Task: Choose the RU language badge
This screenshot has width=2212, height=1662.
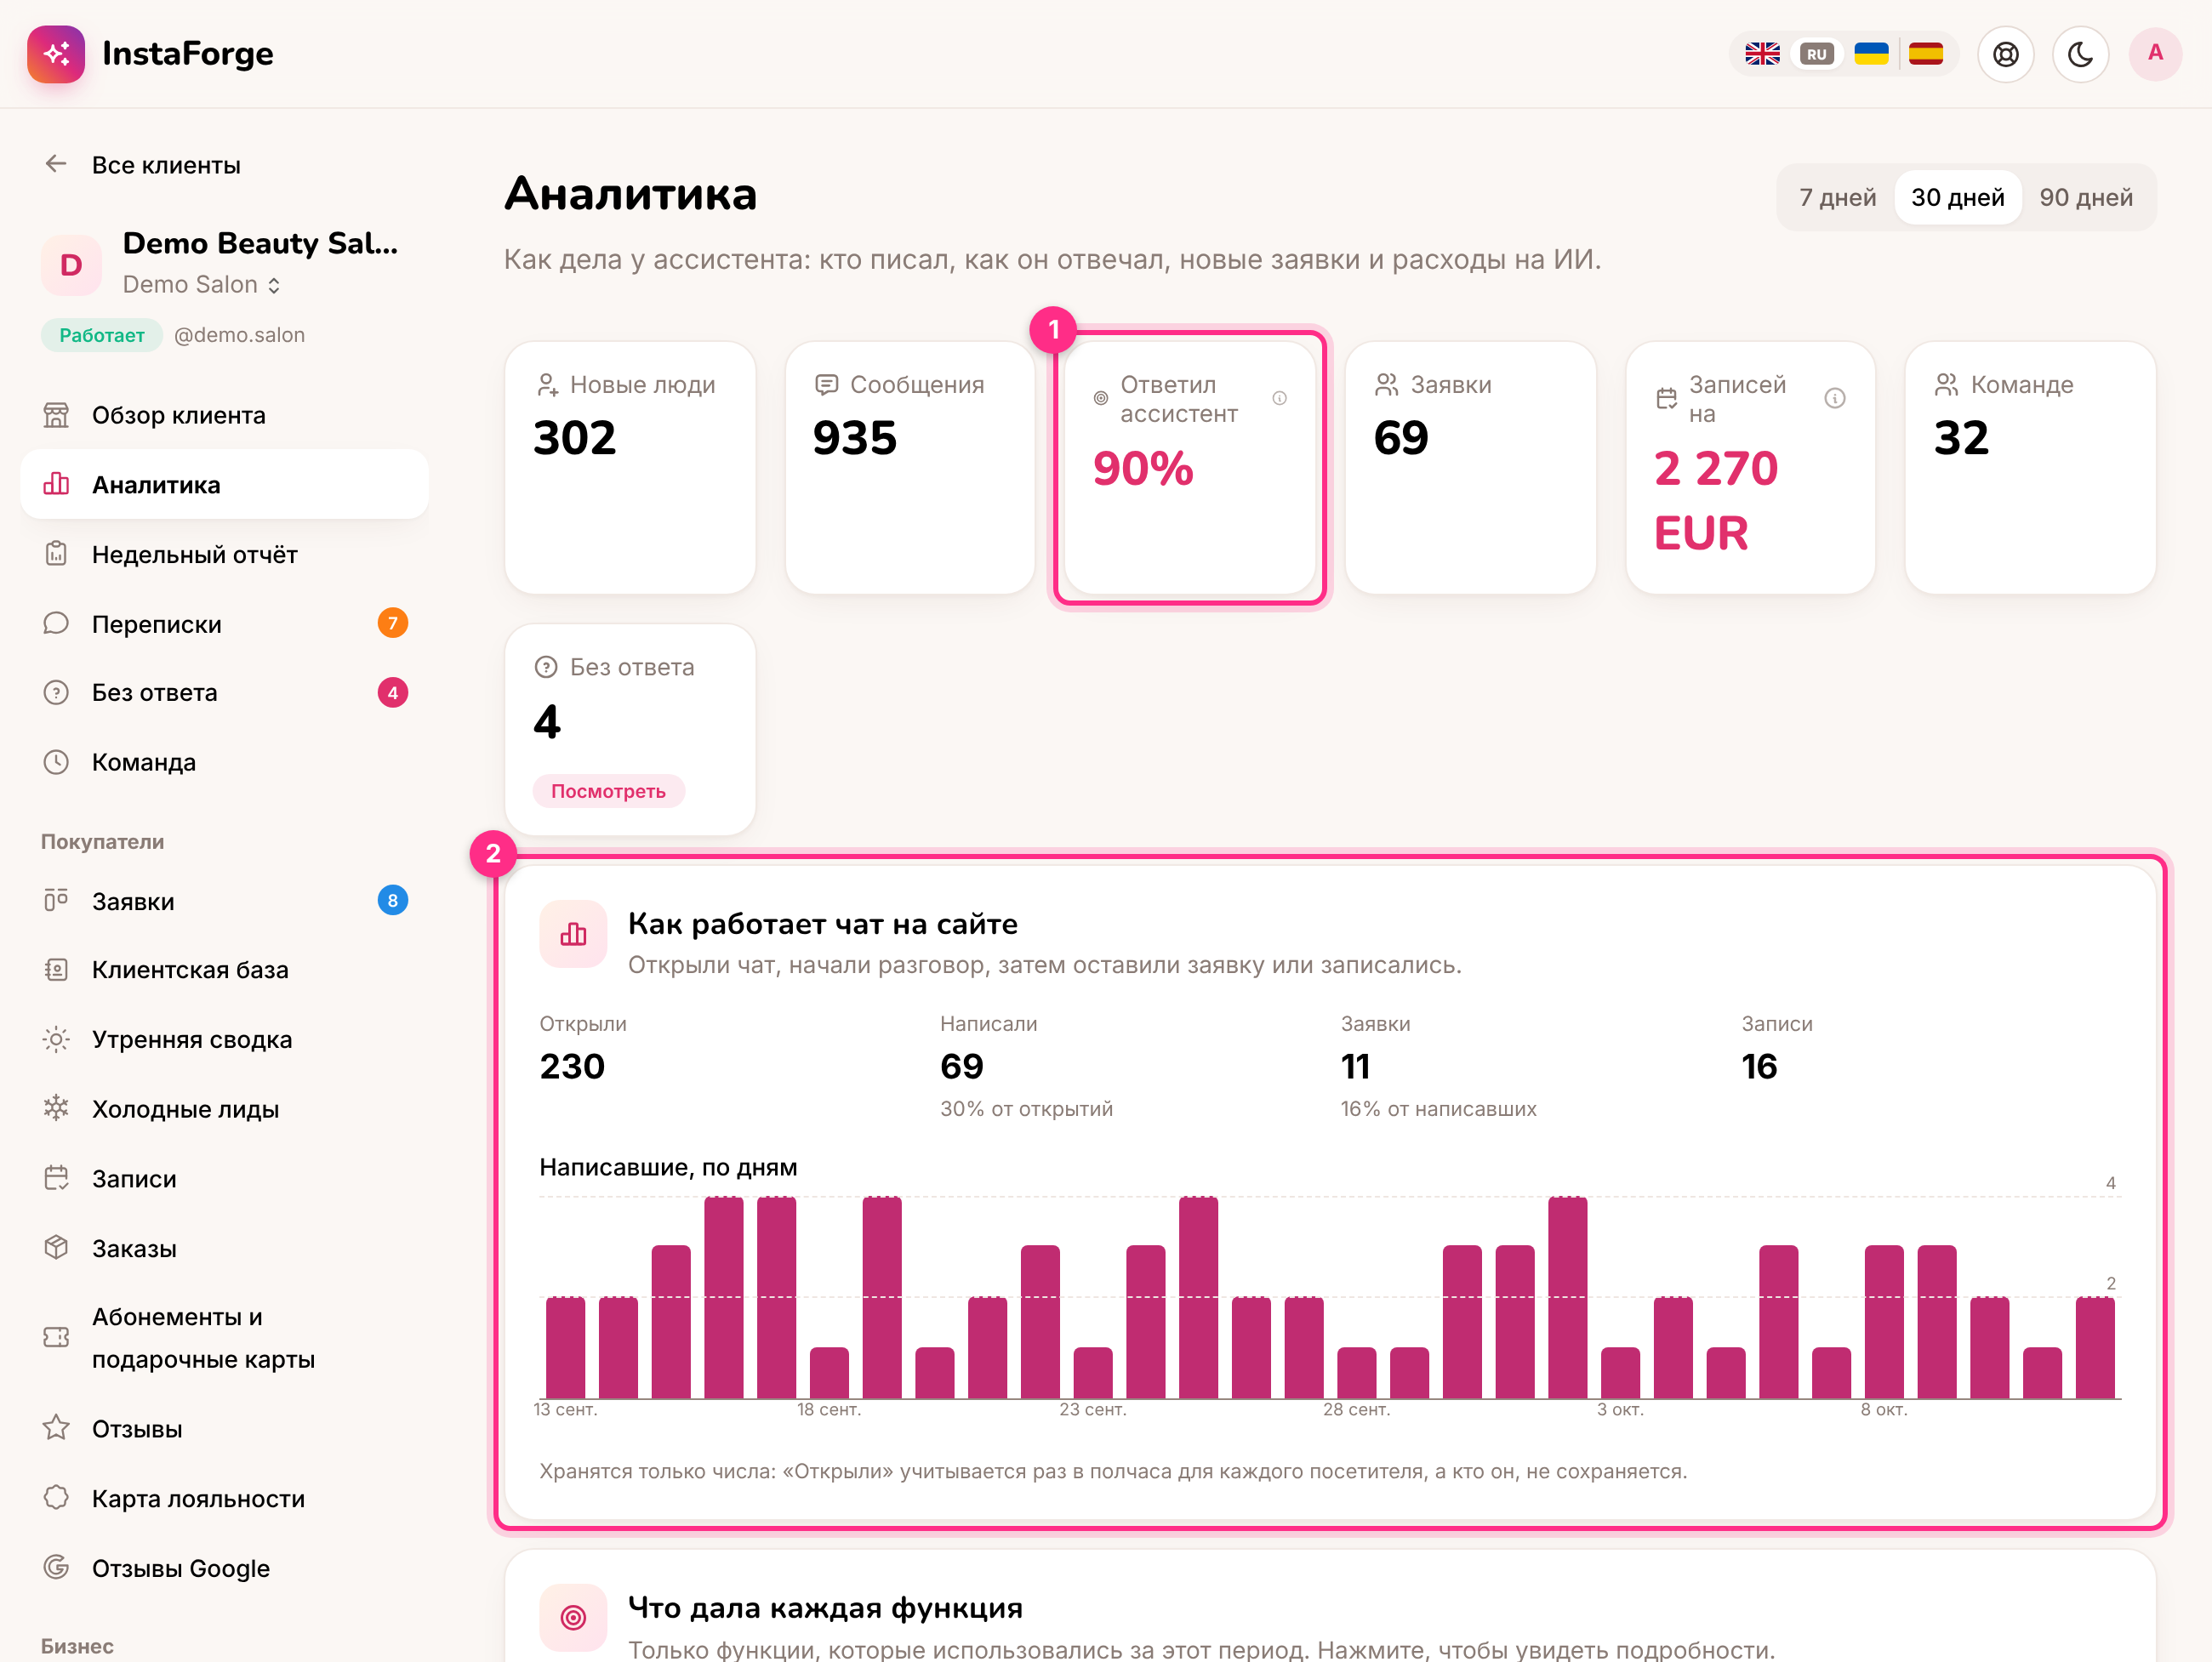Action: [1816, 54]
